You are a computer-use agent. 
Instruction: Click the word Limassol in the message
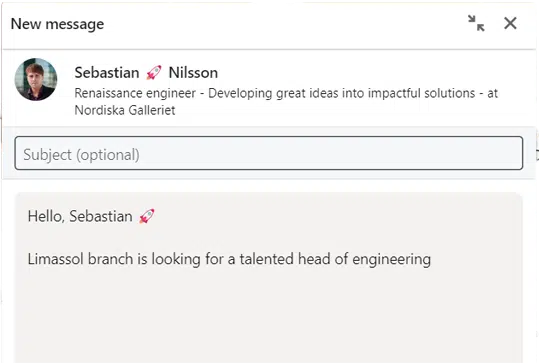click(56, 258)
